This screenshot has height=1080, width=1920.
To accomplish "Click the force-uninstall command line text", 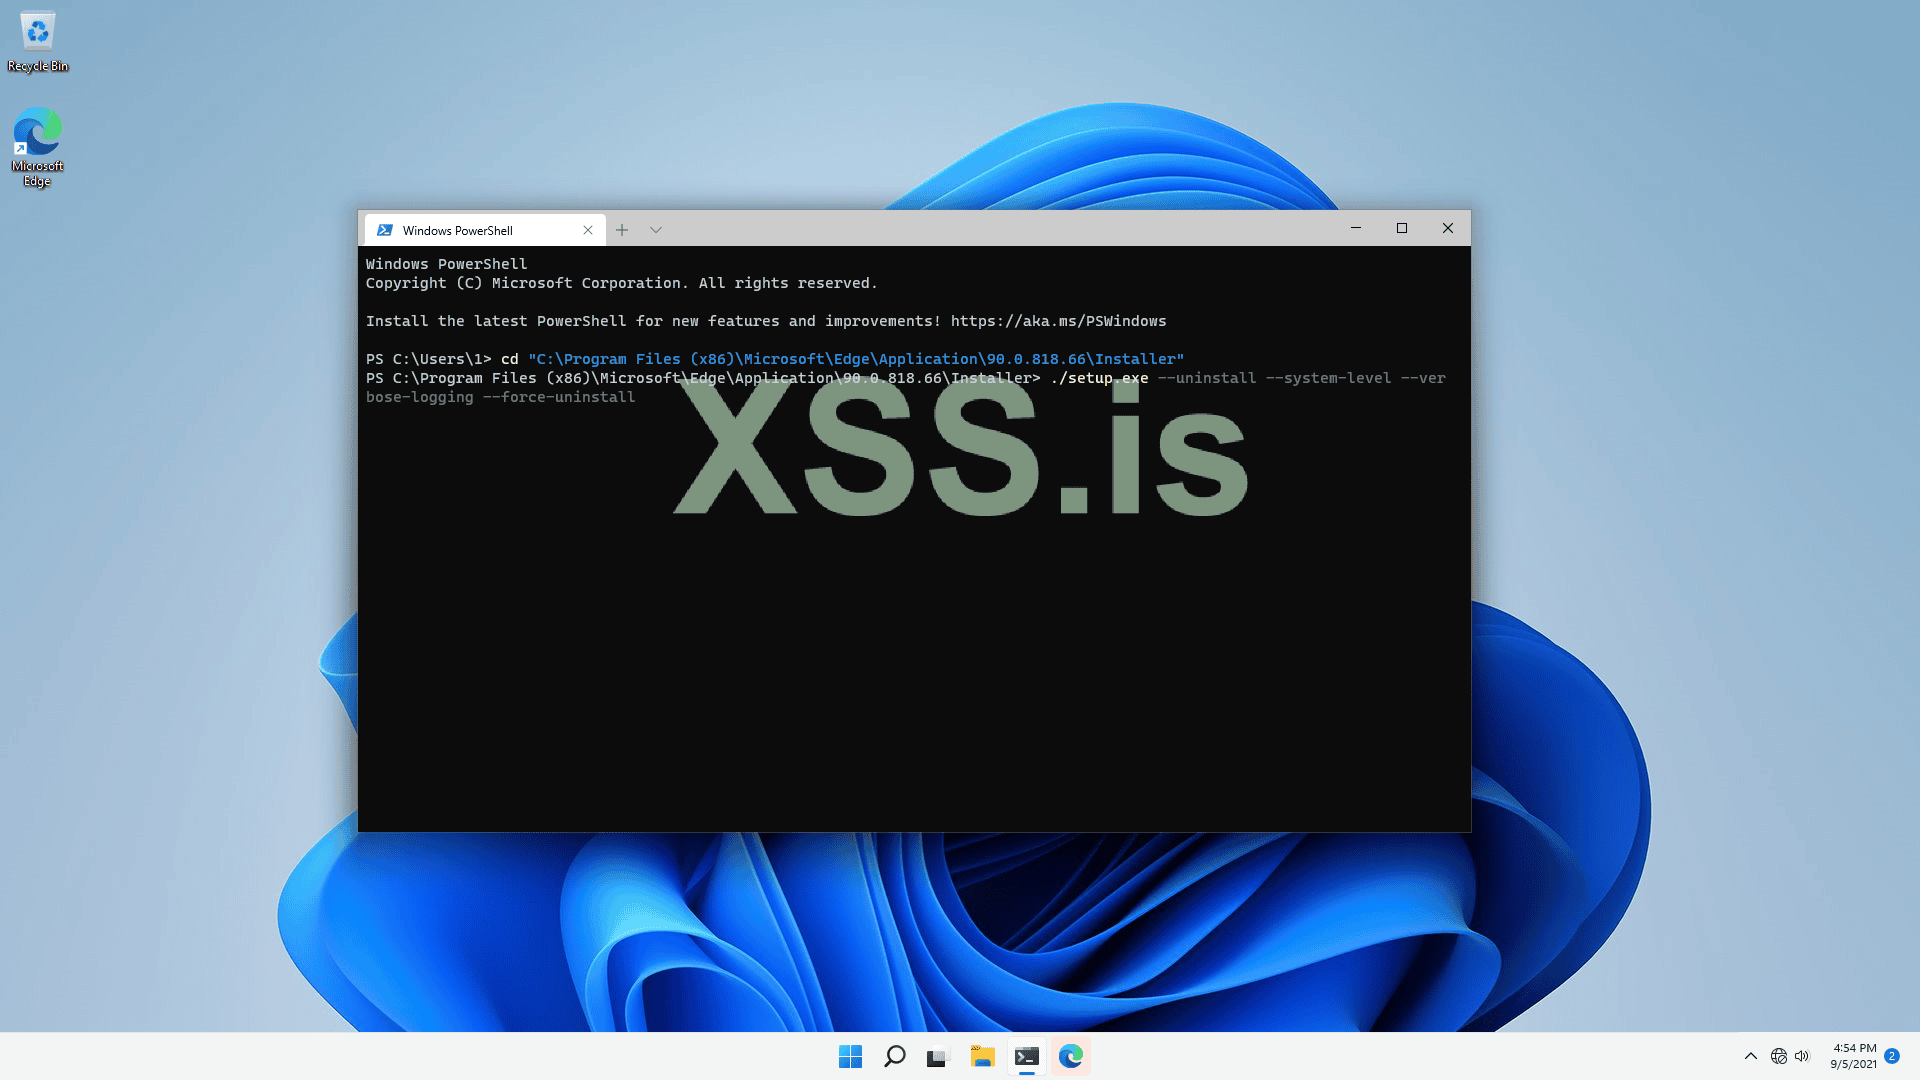I will click(x=559, y=397).
